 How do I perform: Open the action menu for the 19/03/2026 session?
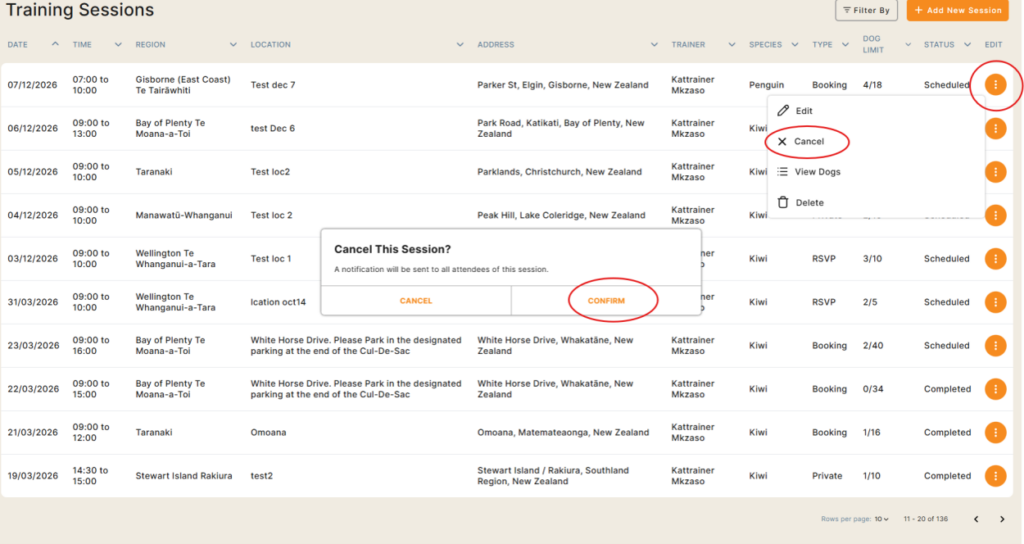[995, 475]
